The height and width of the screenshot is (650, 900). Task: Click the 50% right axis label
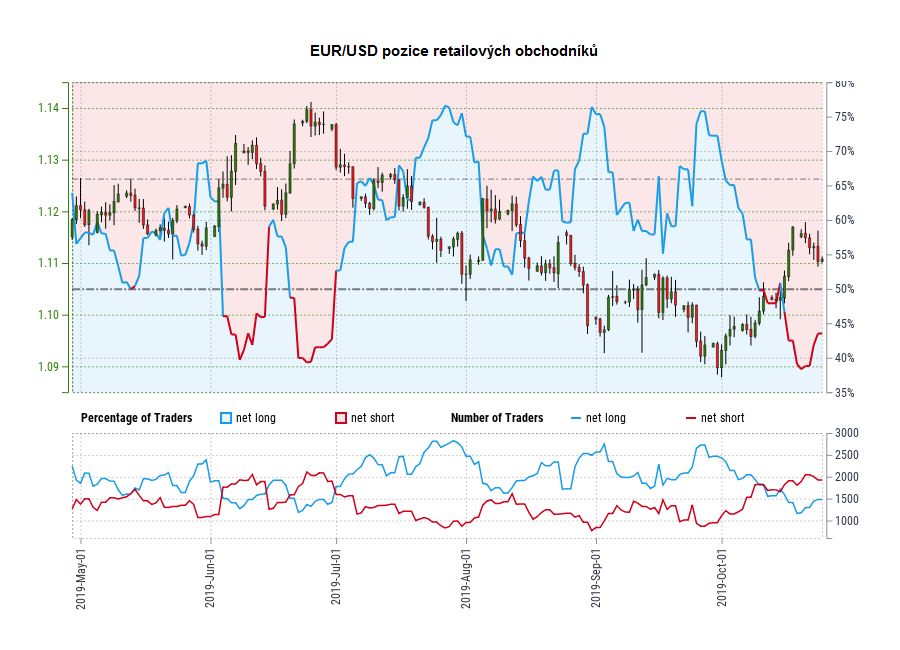coord(844,289)
